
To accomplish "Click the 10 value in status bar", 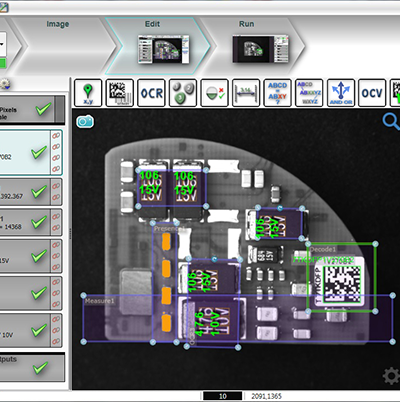I will coord(222,396).
